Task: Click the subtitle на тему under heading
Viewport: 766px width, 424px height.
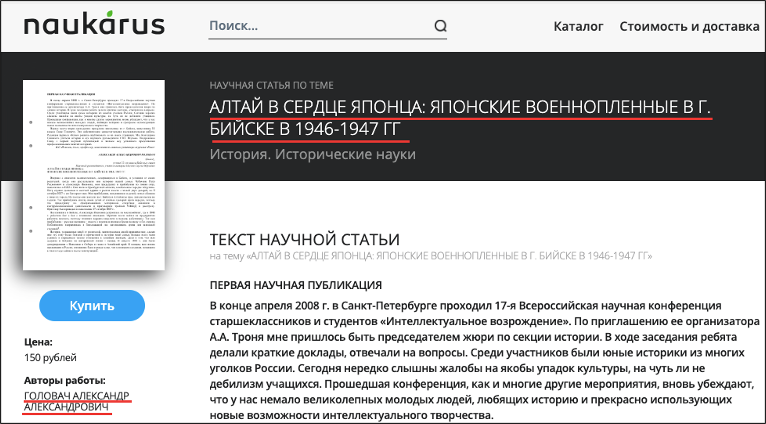Action: [x=431, y=256]
